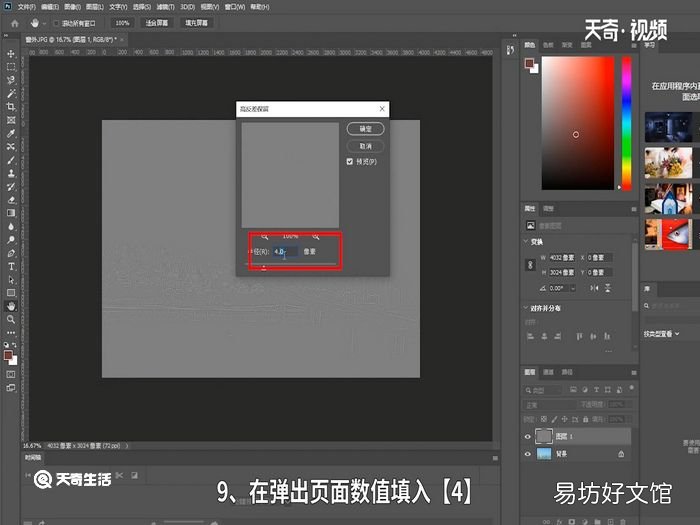Toggle lock all padlock icon

pyautogui.click(x=585, y=419)
